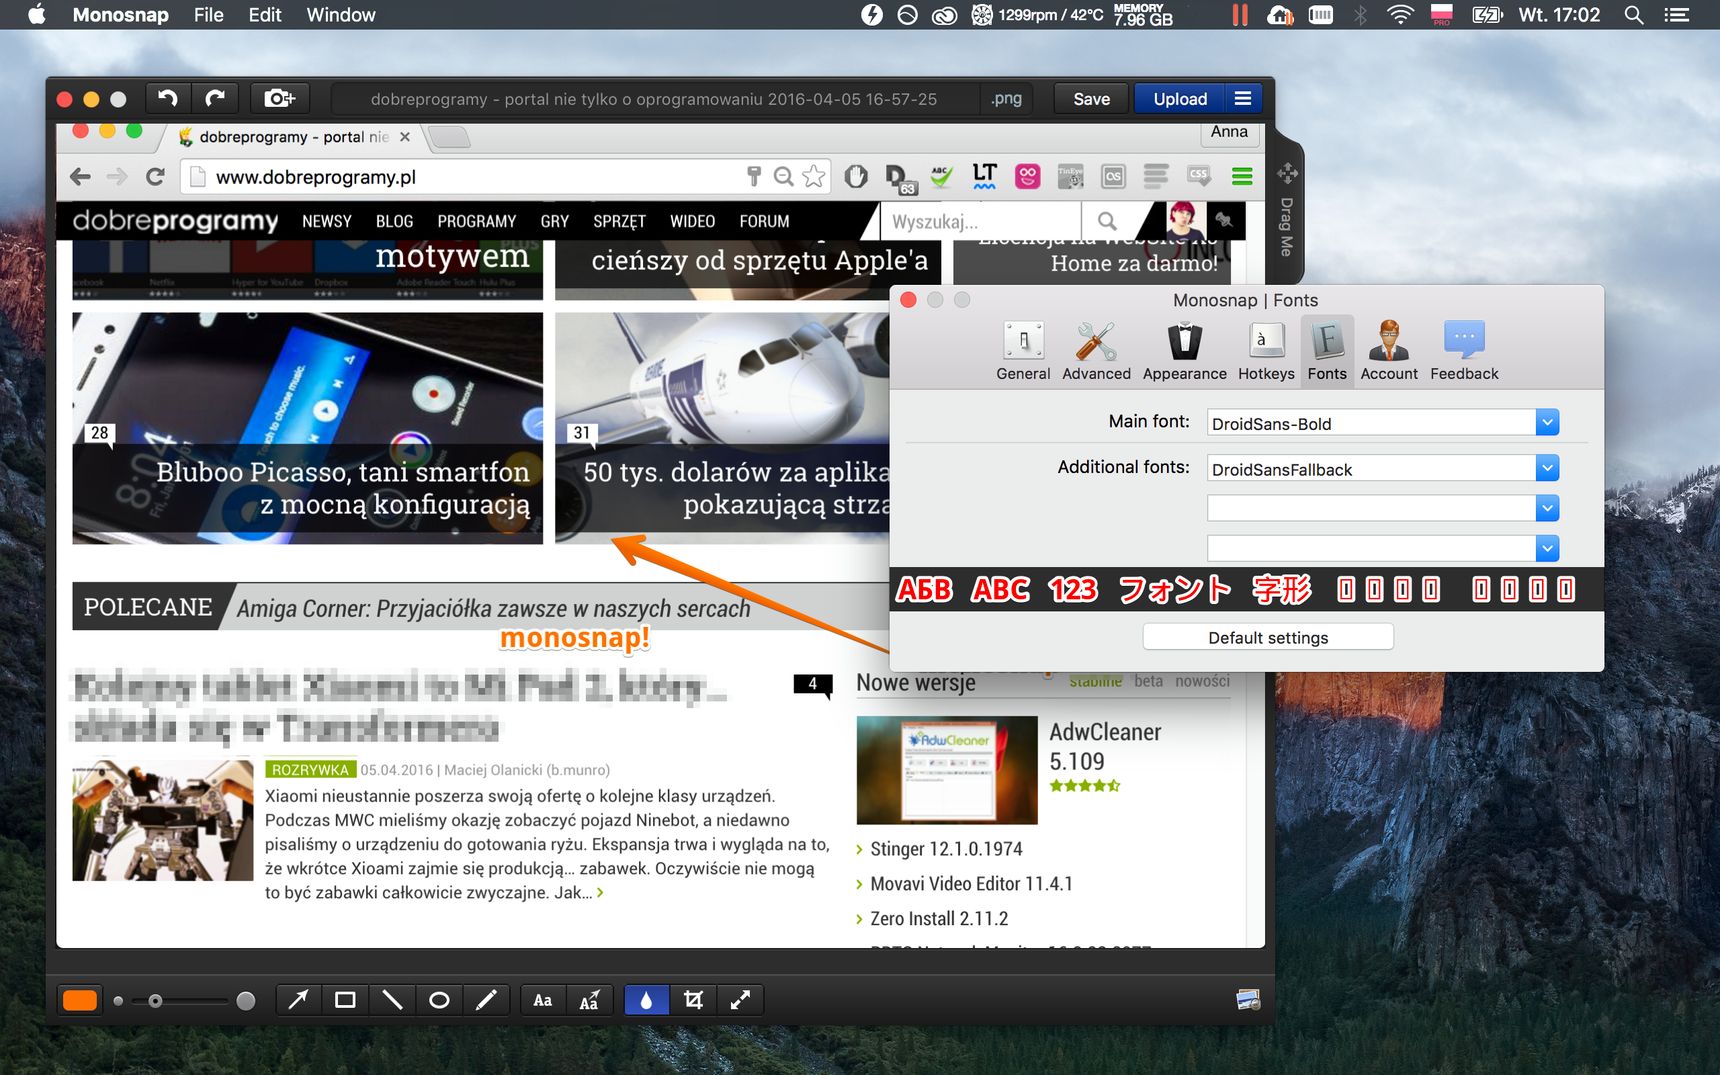Click site search magnifier button
Image resolution: width=1720 pixels, height=1075 pixels.
pos(1107,221)
